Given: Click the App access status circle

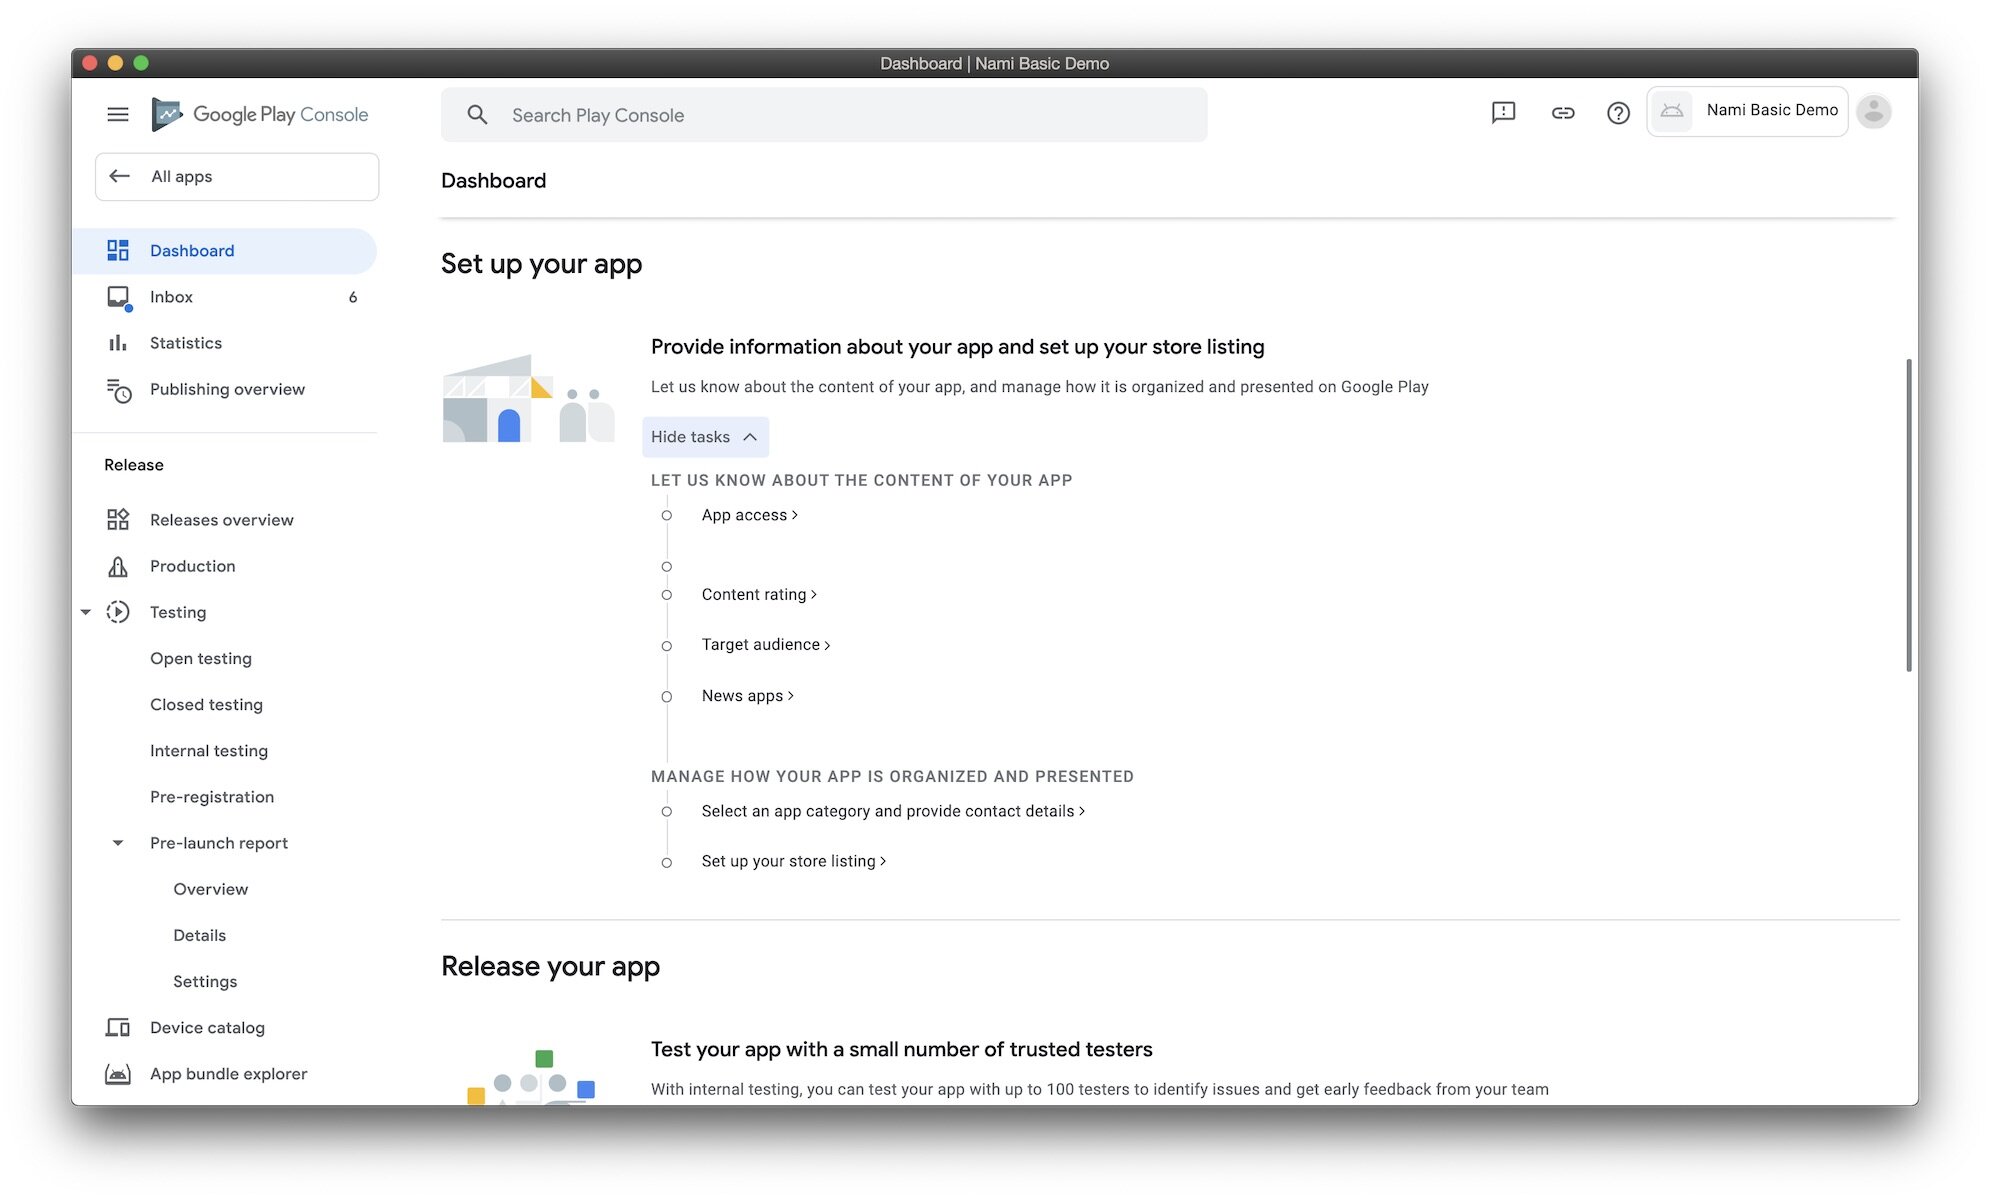Looking at the screenshot, I should pos(666,516).
